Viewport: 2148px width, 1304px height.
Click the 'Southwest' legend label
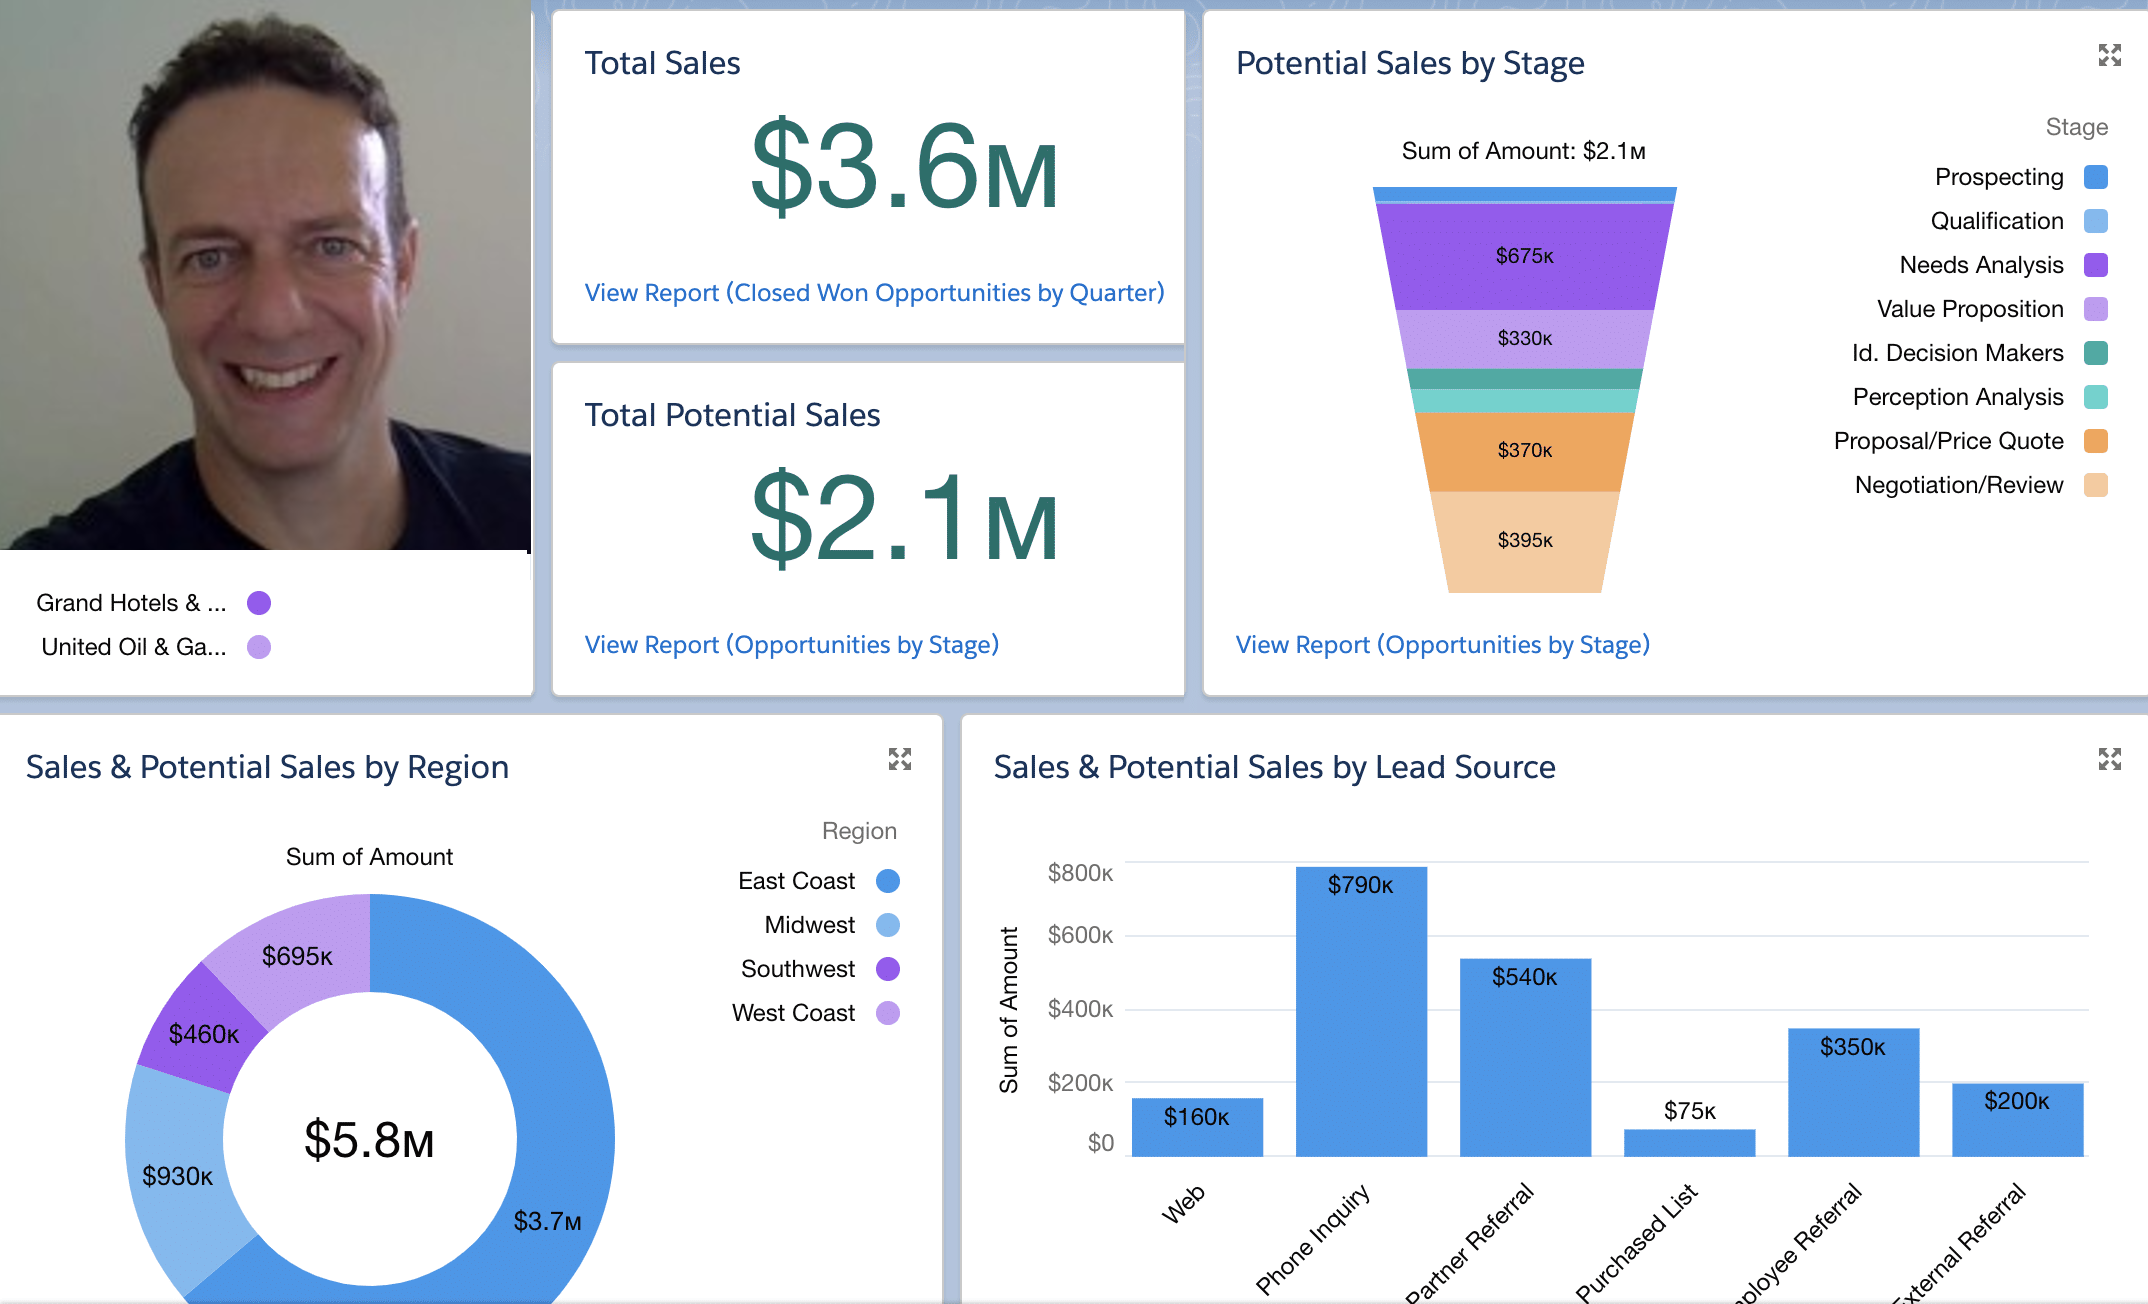click(x=798, y=969)
